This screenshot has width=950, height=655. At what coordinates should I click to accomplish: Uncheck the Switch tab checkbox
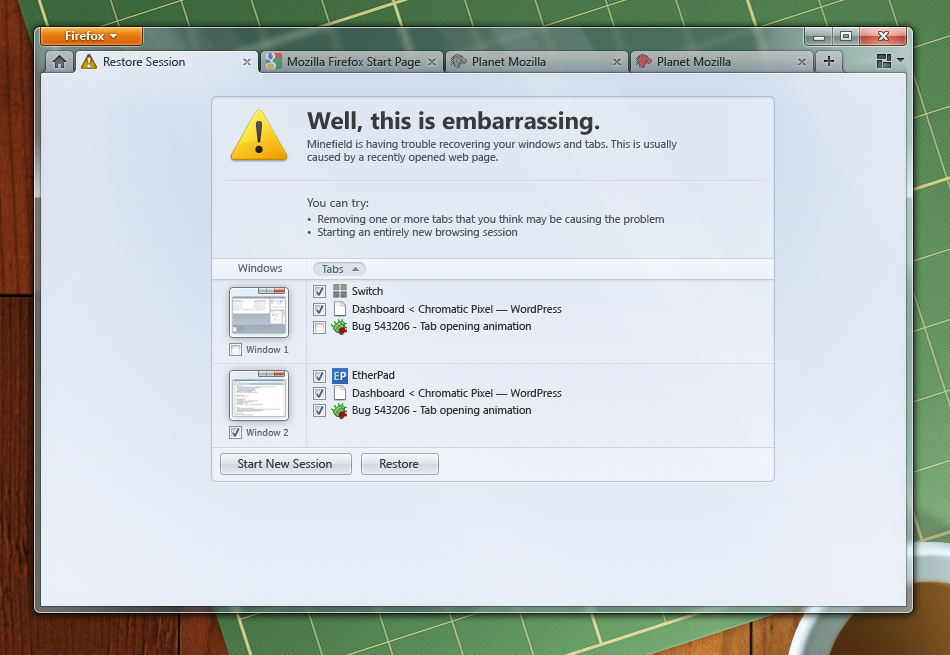click(319, 291)
